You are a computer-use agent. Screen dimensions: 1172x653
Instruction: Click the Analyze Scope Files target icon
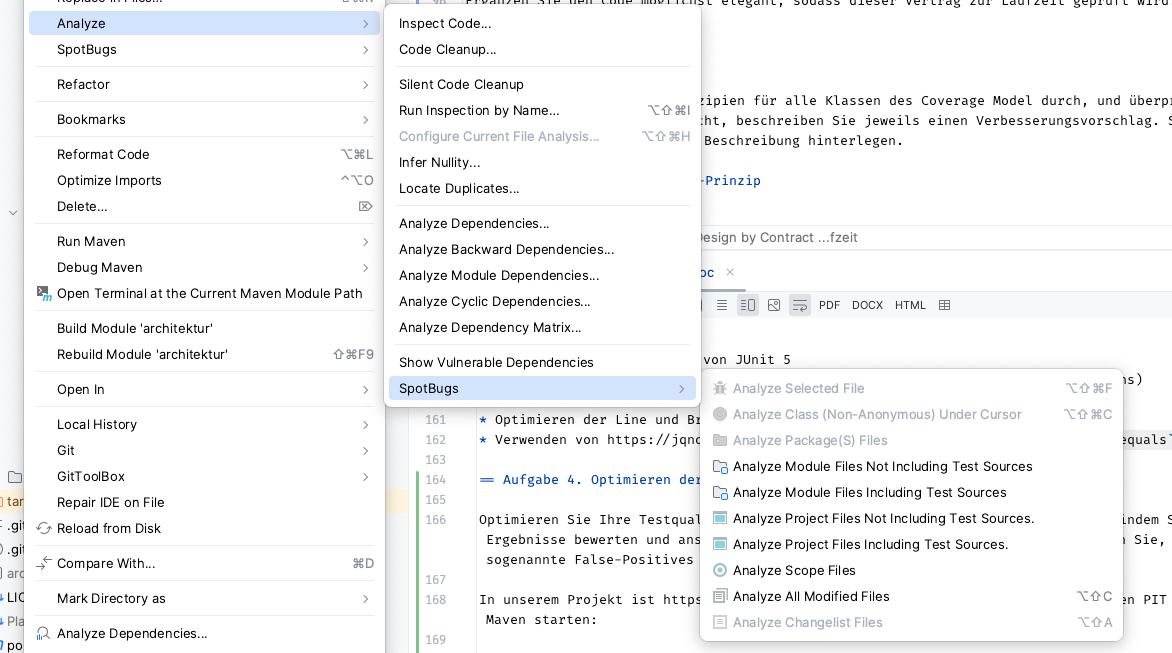[720, 570]
